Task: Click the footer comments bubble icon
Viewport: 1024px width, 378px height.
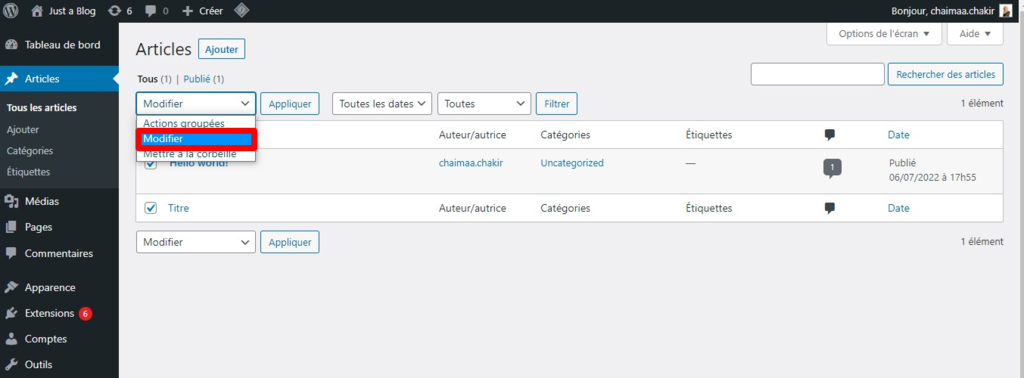Action: pos(830,208)
